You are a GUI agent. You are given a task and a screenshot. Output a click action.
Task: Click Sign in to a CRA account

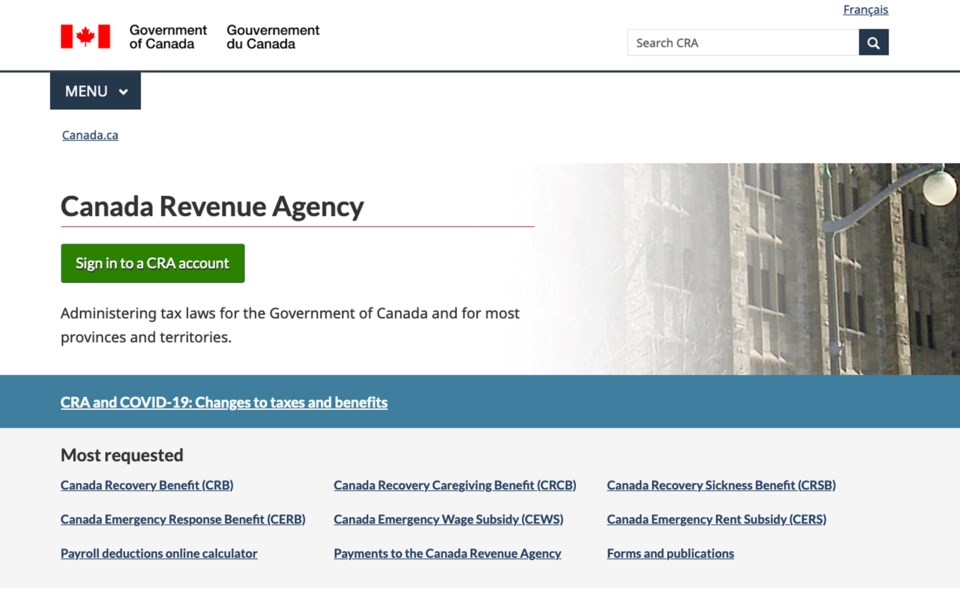pyautogui.click(x=152, y=263)
